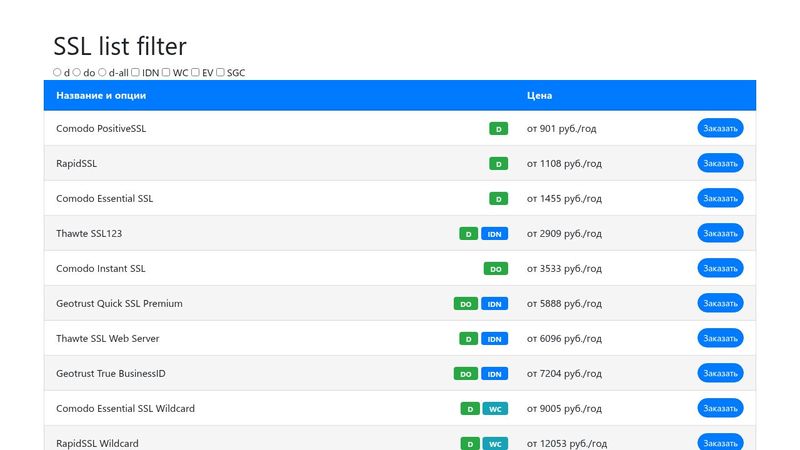Click the price 'от 7204 руб./год'
800x450 pixels.
tap(564, 373)
